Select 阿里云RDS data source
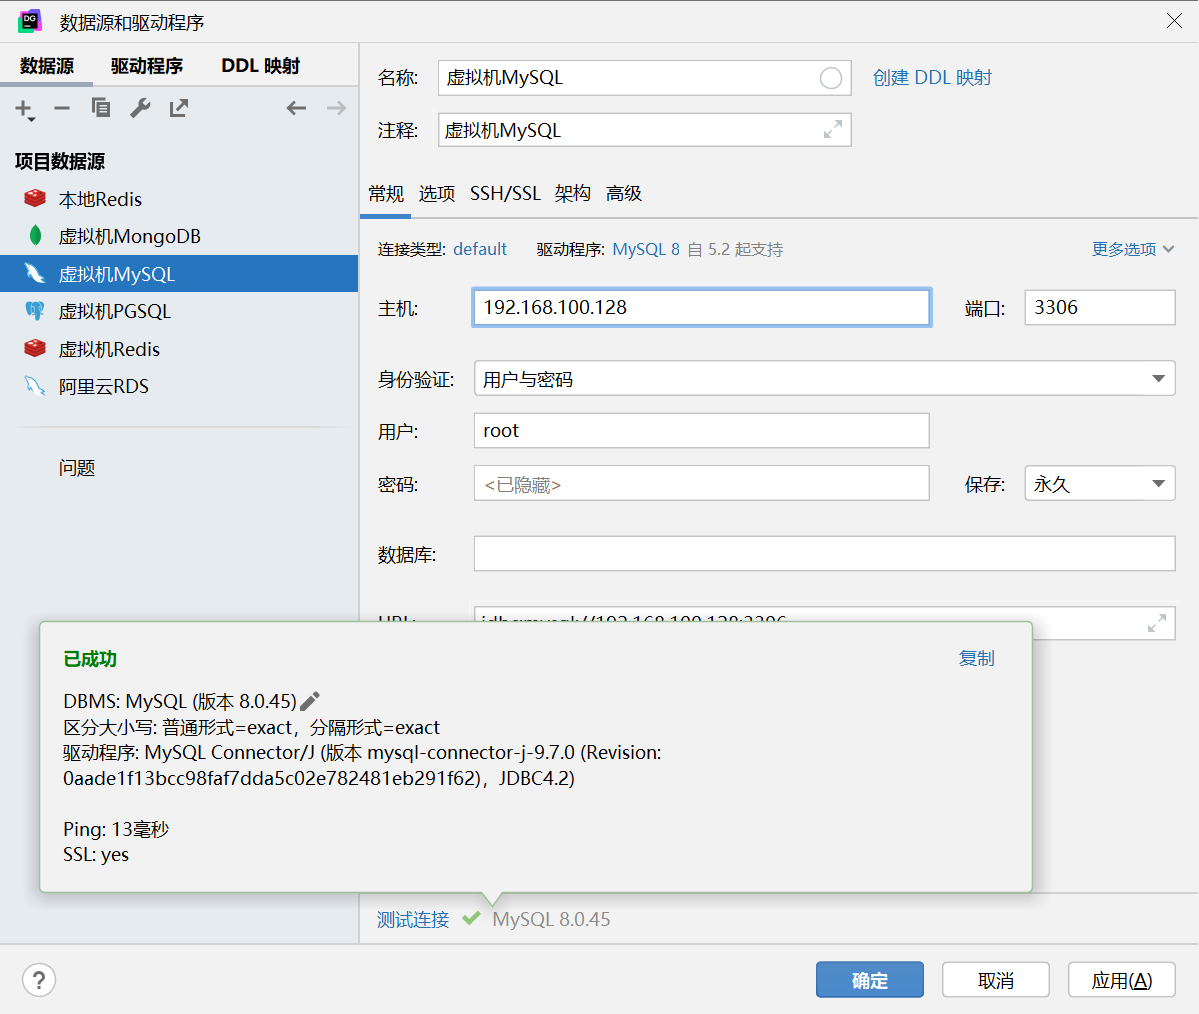Image resolution: width=1199 pixels, height=1014 pixels. (179, 386)
